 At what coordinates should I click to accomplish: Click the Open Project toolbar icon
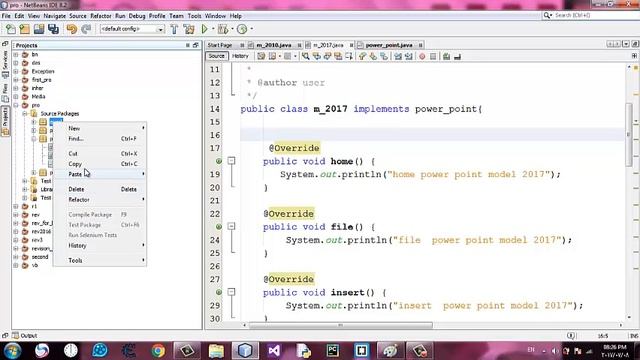[39, 29]
